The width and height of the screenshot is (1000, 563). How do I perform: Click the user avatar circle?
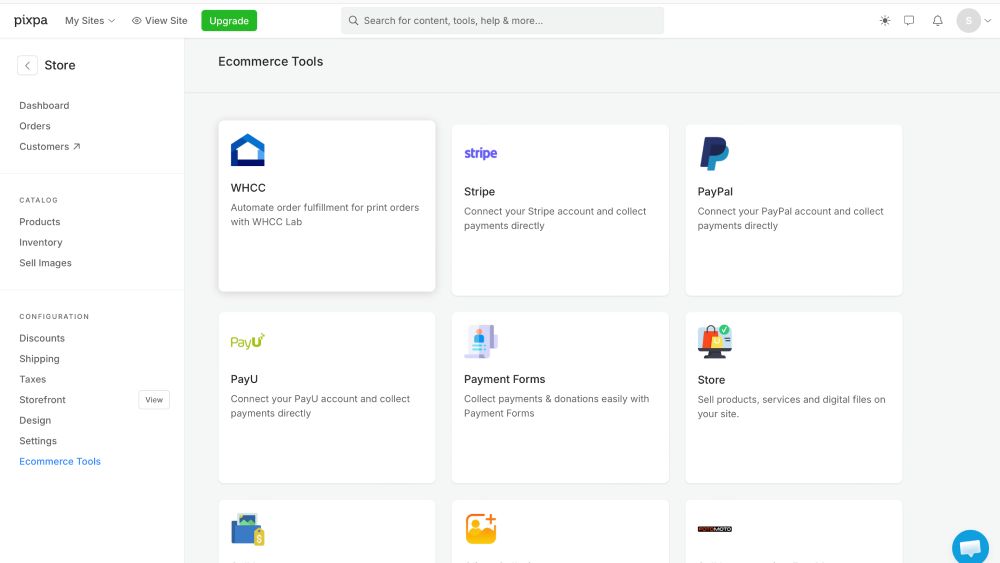coord(968,20)
